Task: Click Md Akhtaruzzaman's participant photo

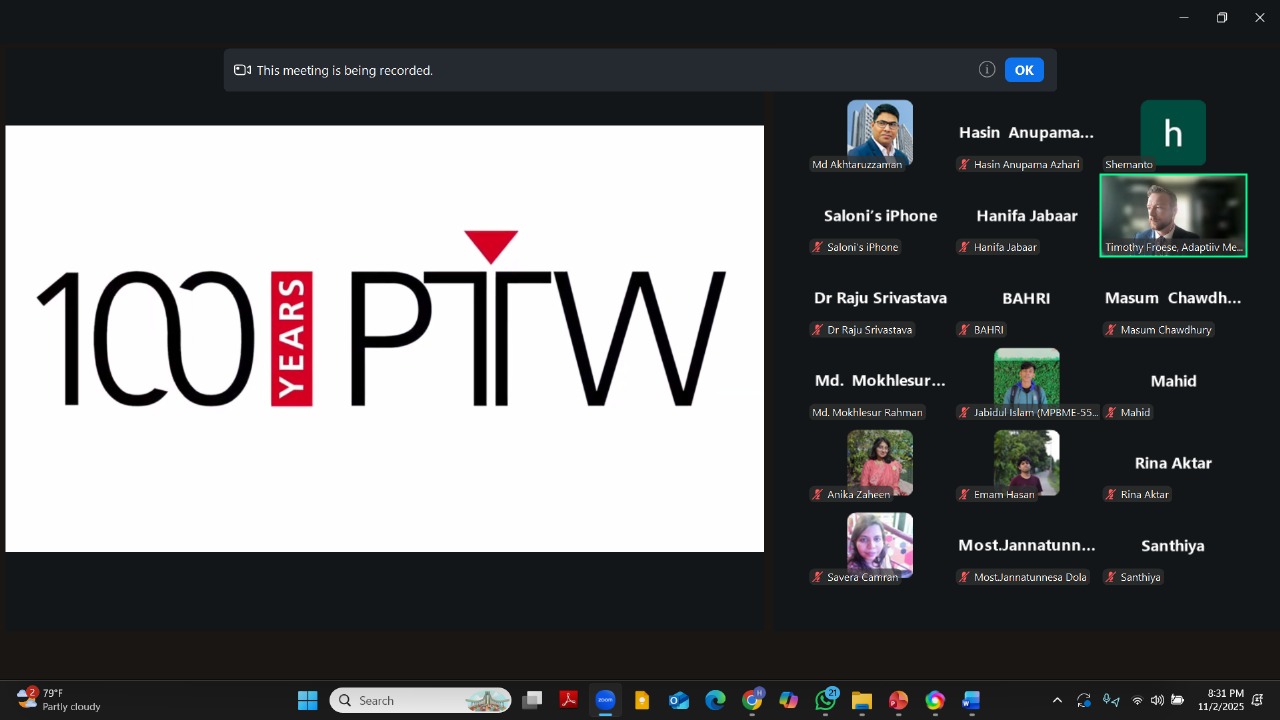Action: (880, 130)
